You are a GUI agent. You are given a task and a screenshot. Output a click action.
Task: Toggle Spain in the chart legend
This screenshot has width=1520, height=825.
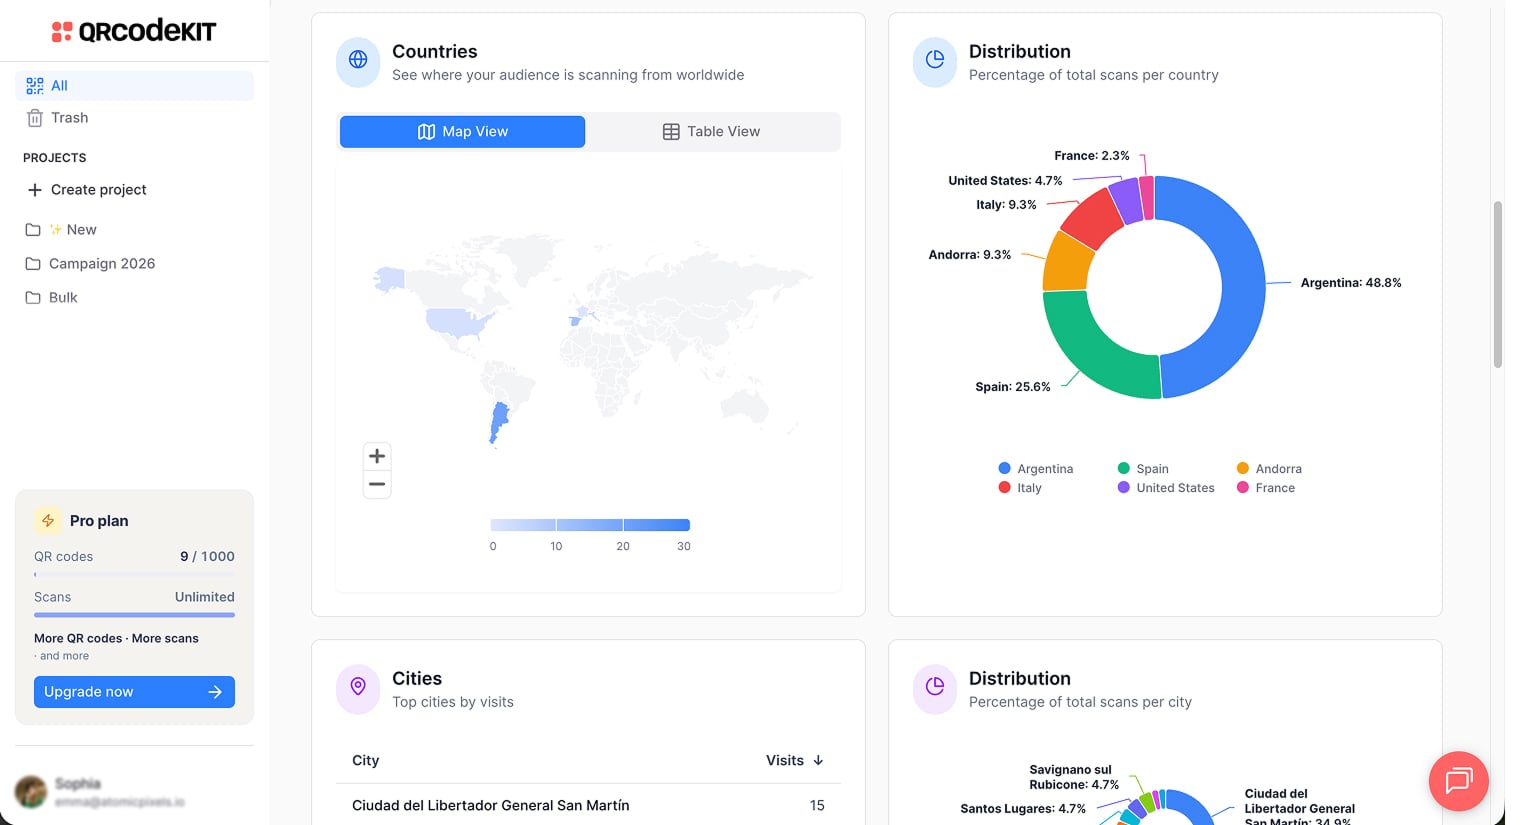1143,469
